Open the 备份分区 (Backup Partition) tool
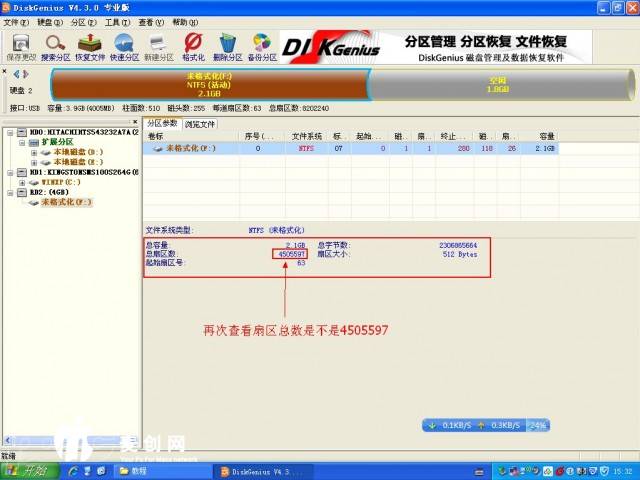This screenshot has width=640, height=480. point(262,44)
